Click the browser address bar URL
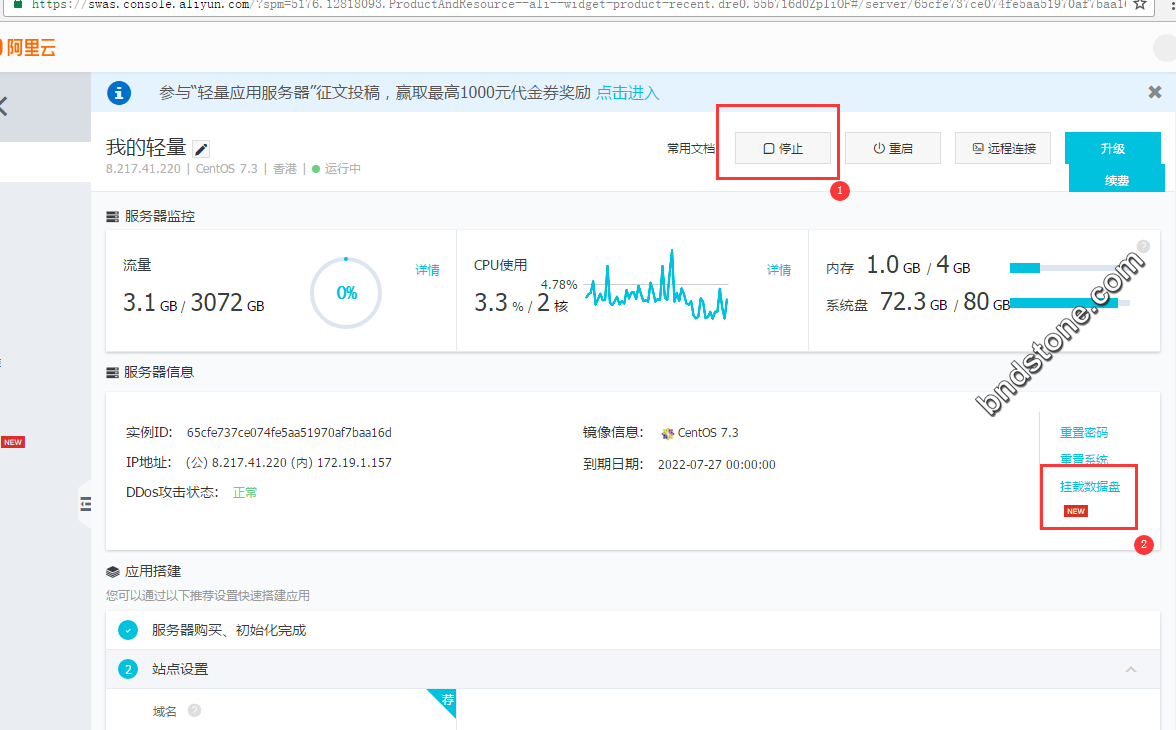1176x730 pixels. tap(578, 5)
